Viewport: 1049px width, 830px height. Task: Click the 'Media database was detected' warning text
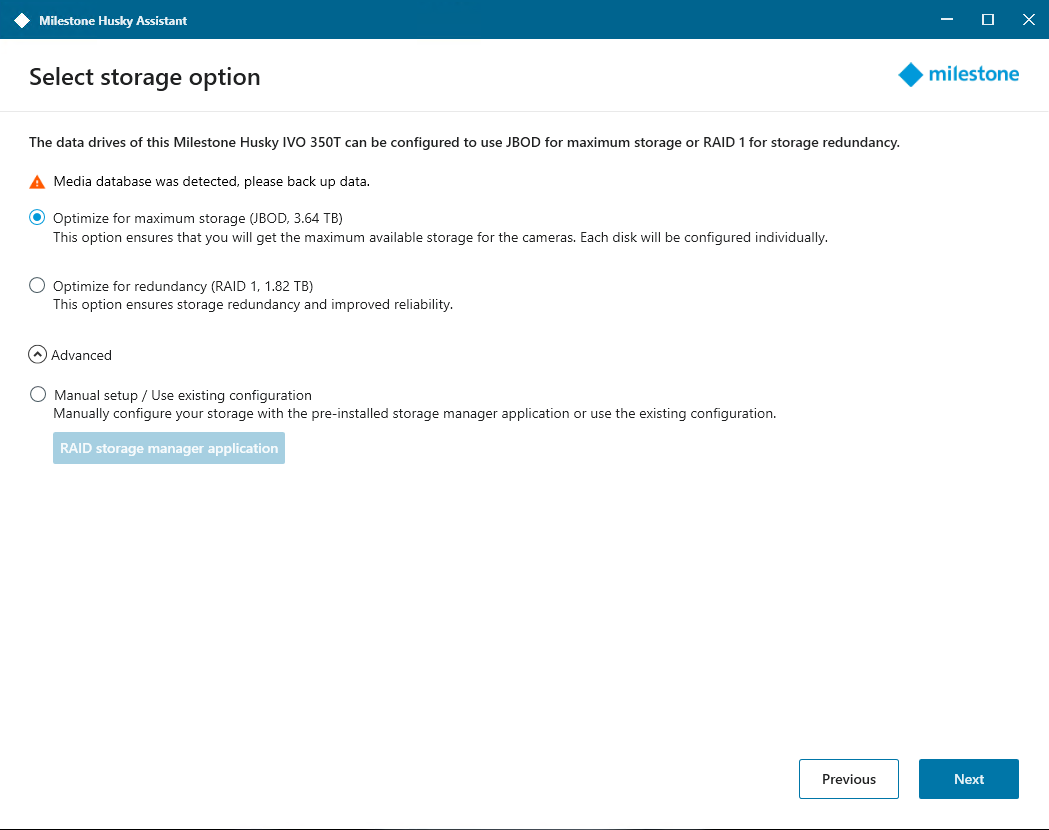(x=212, y=182)
